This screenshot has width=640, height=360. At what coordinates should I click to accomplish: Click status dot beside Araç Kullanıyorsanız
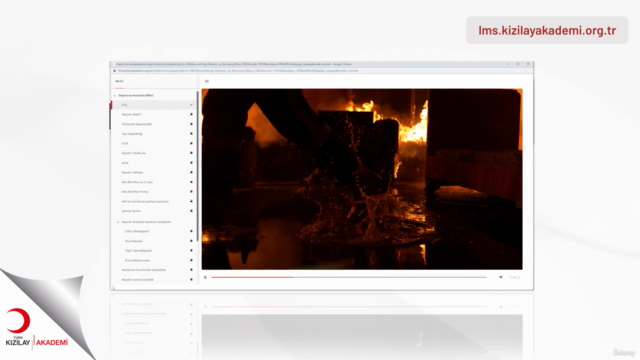(191, 260)
